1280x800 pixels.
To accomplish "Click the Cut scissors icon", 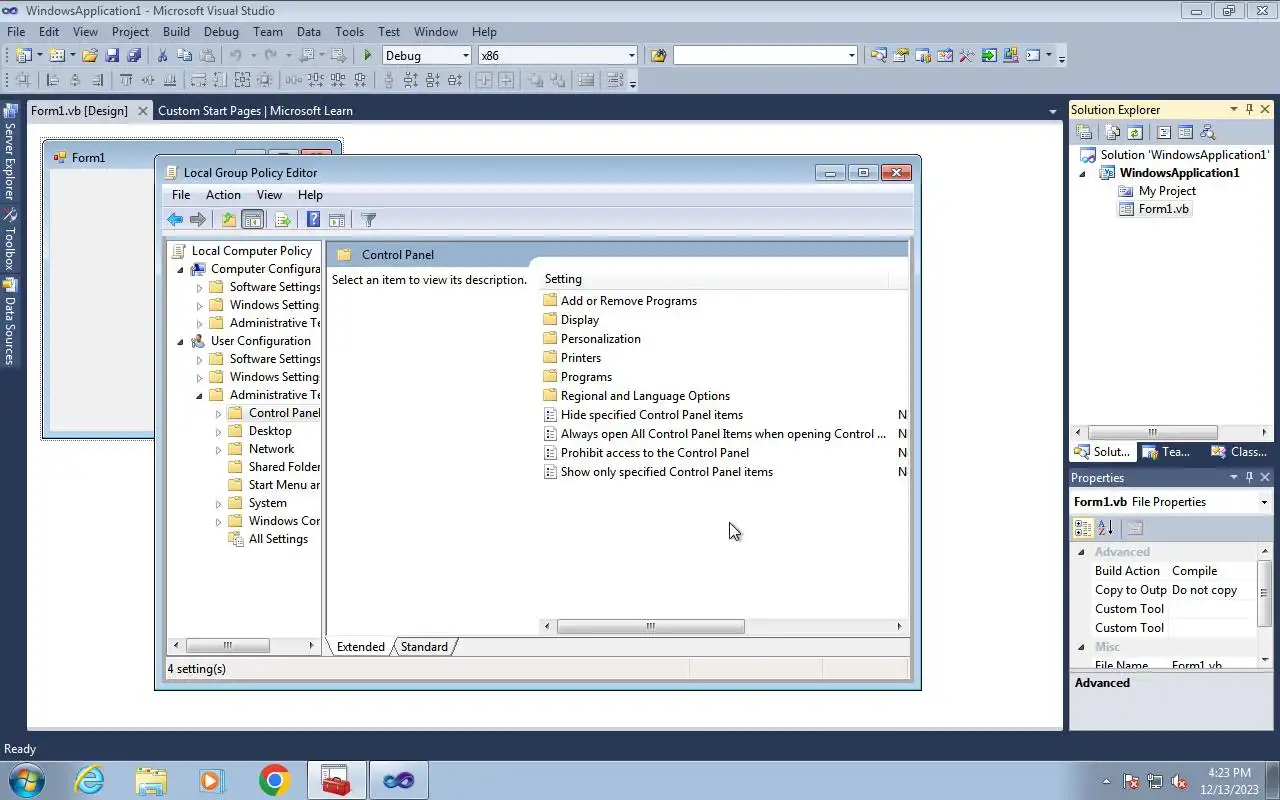I will 162,56.
